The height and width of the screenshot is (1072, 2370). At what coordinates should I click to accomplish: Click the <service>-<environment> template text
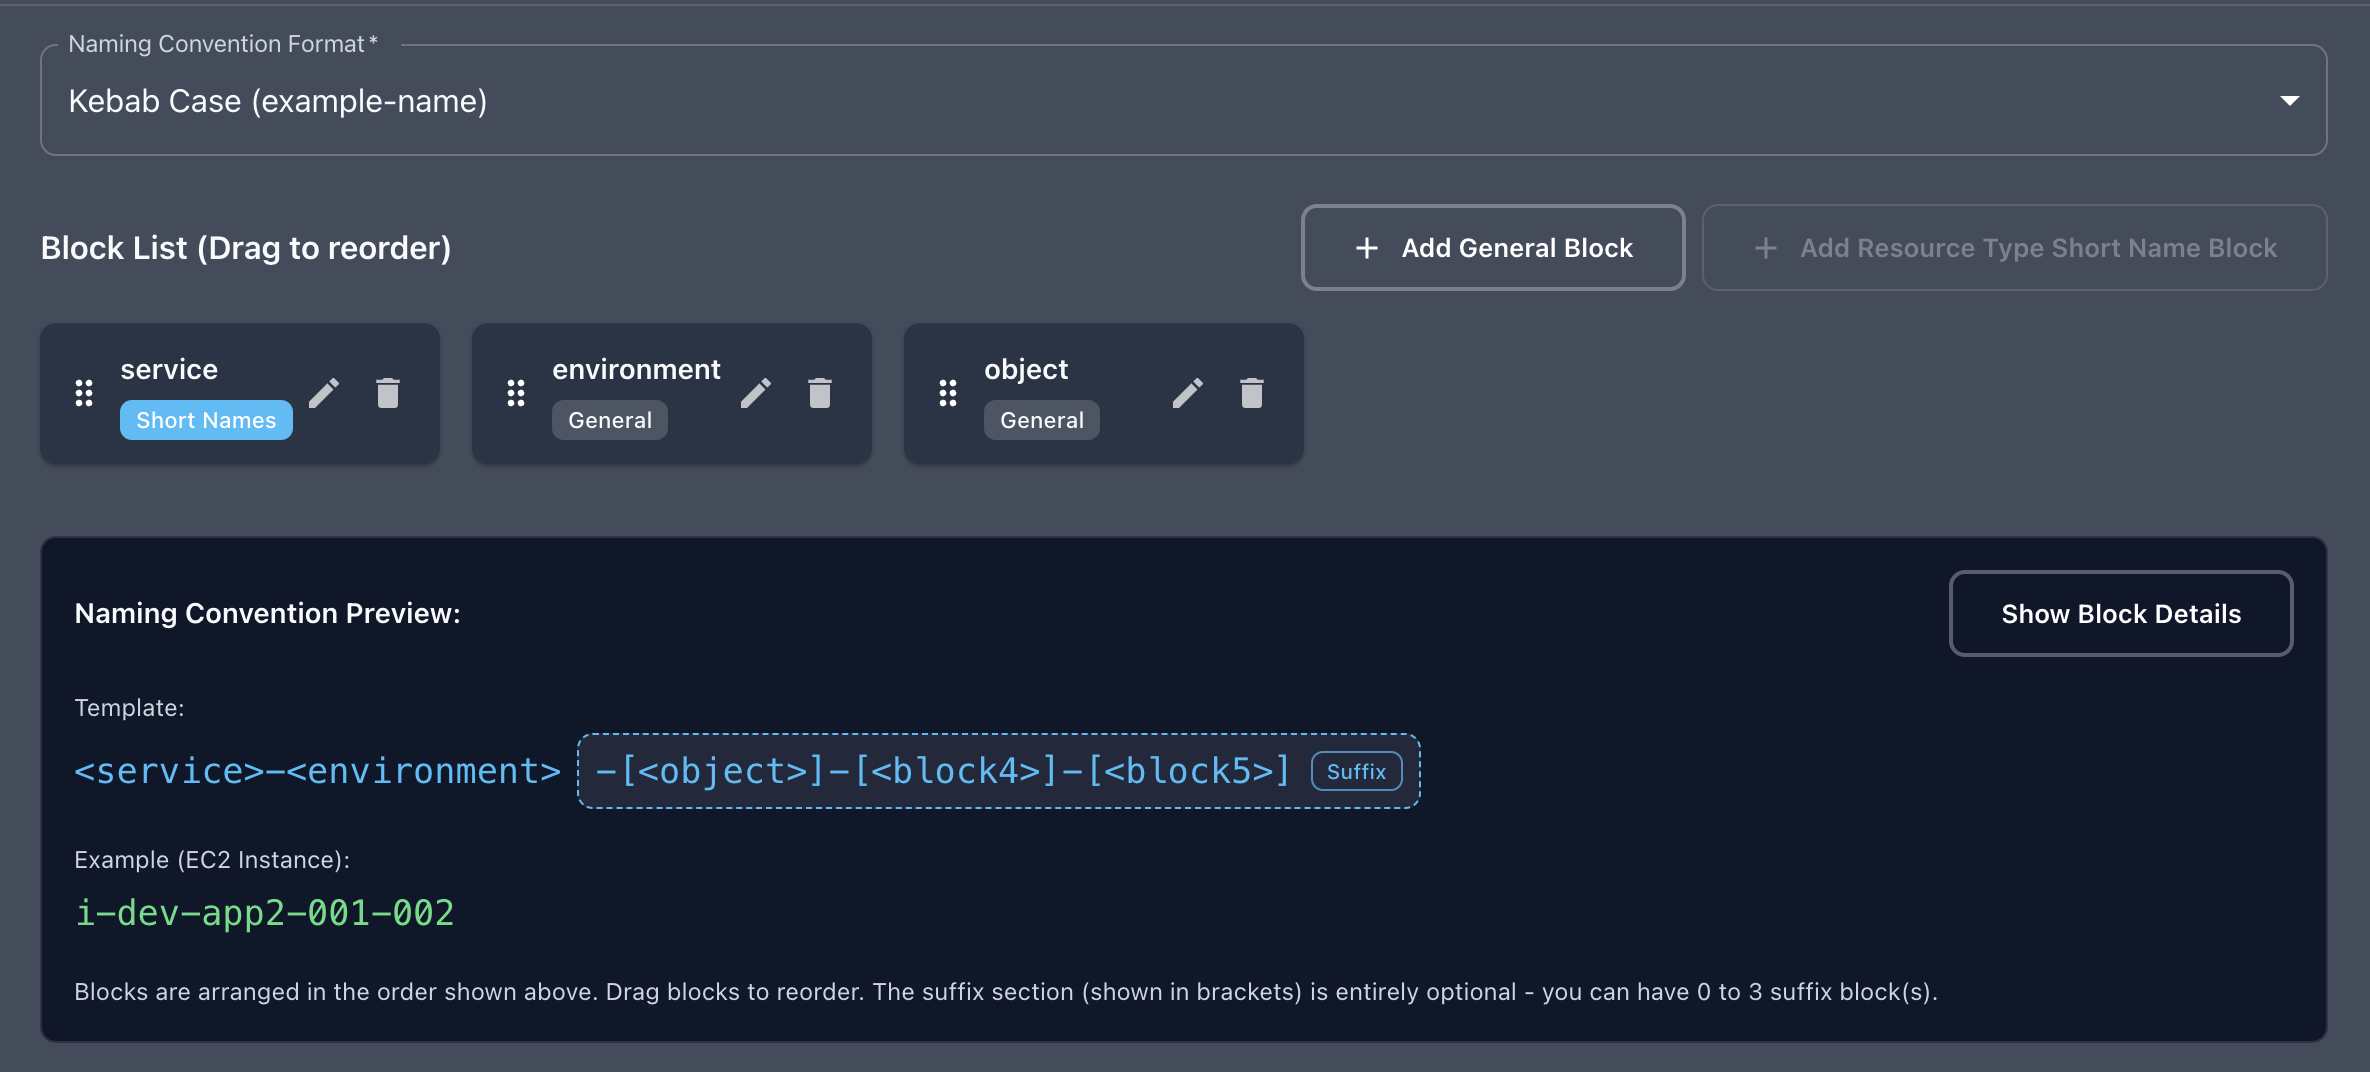[x=318, y=772]
